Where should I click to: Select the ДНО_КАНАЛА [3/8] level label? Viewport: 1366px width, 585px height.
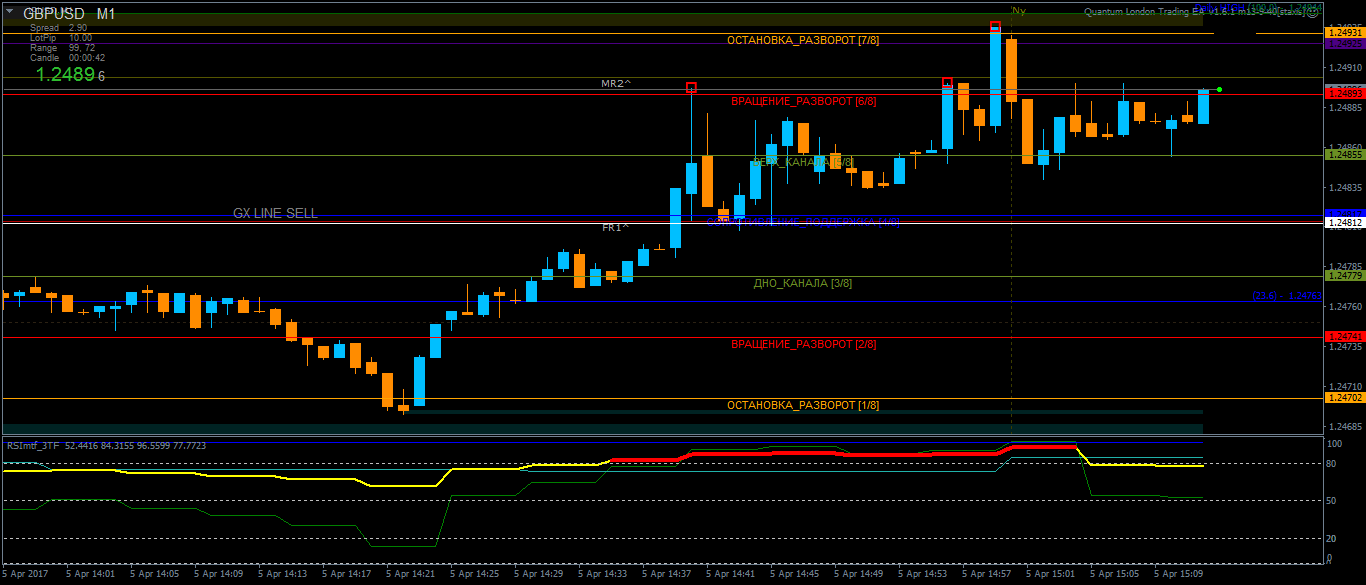point(803,283)
